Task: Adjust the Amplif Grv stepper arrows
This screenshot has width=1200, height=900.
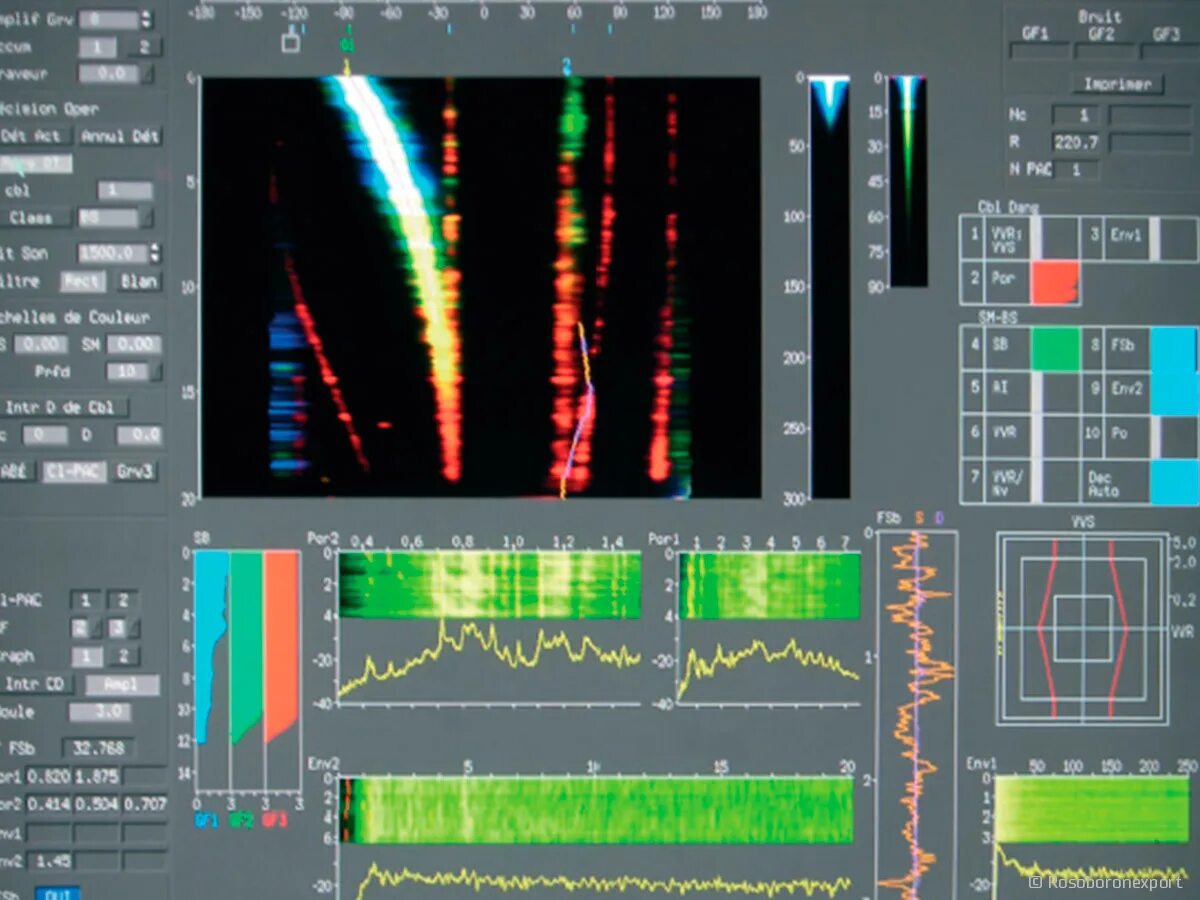Action: click(147, 19)
